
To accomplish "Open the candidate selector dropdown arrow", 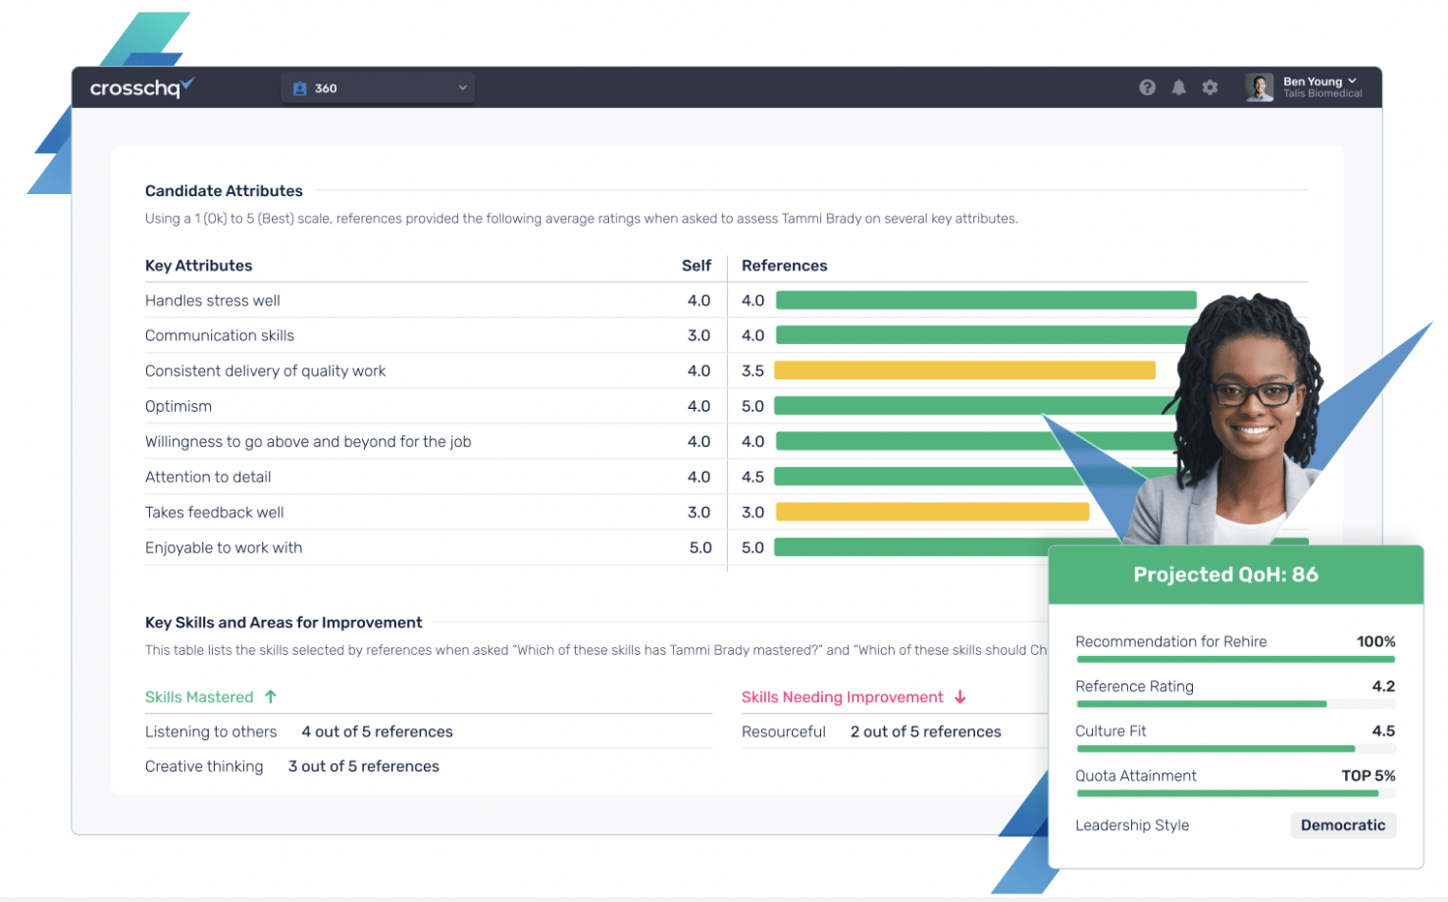I will point(463,87).
